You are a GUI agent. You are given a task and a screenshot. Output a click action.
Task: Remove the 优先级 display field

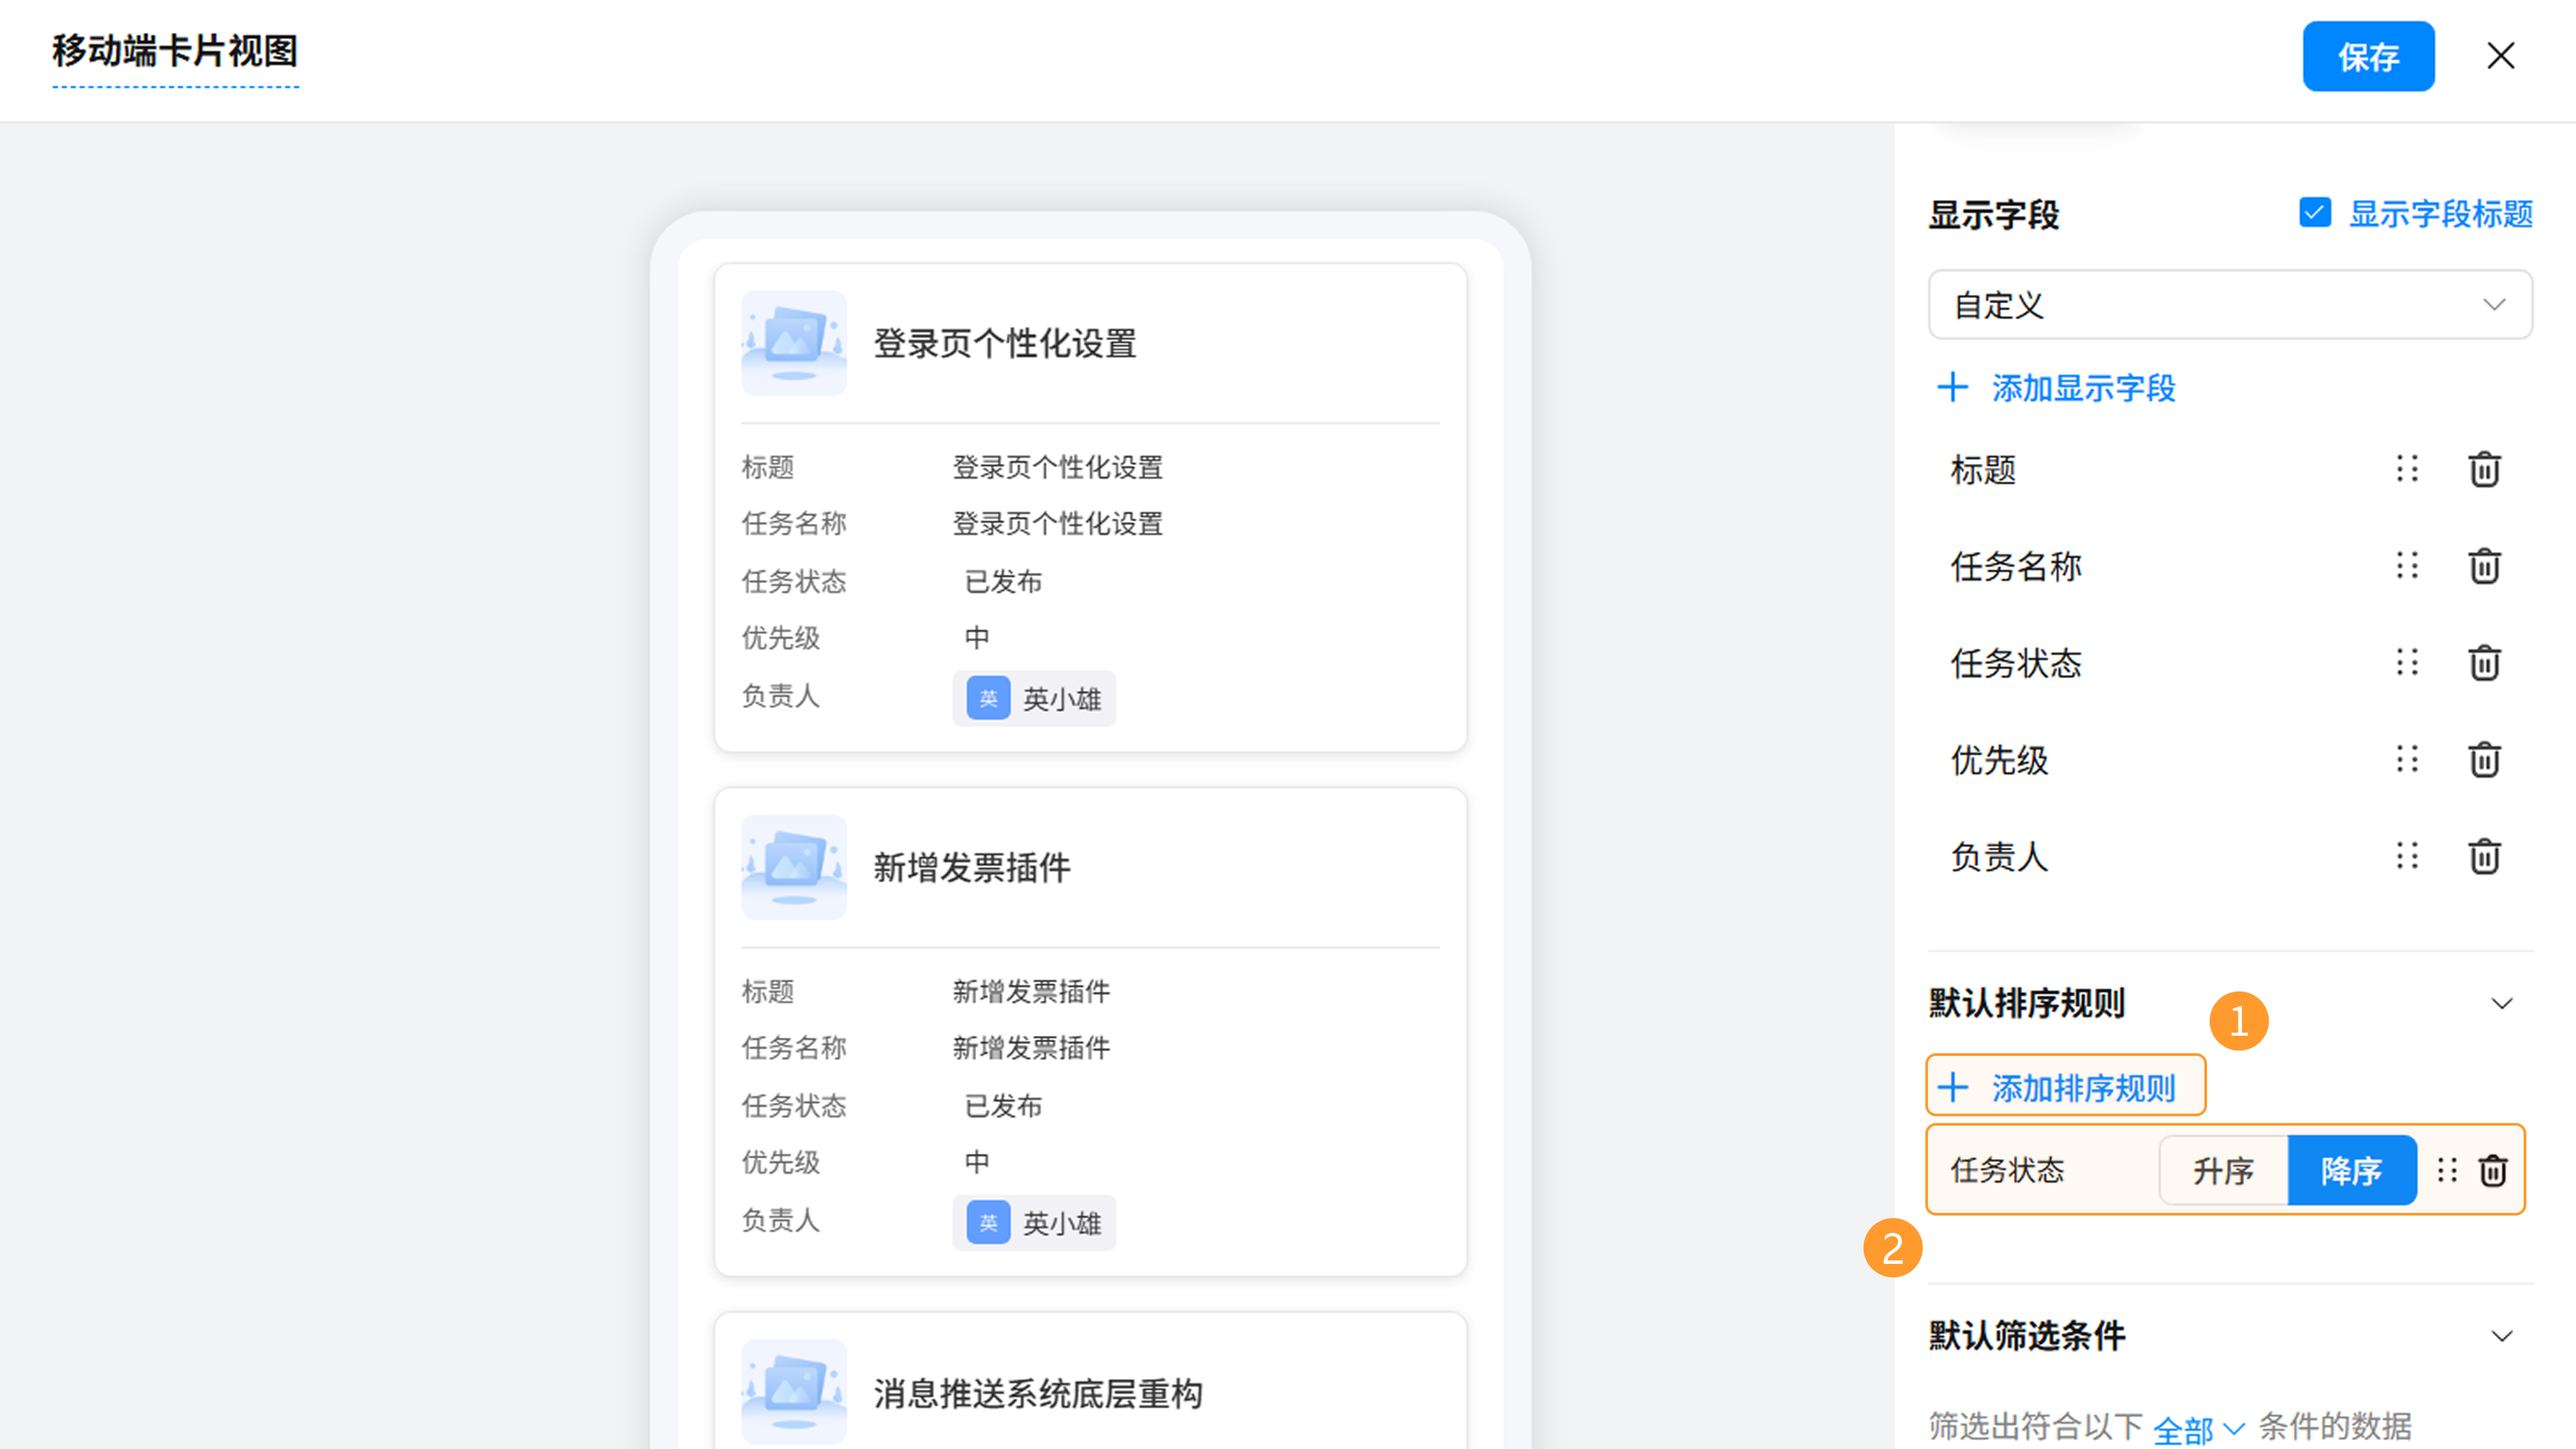coord(2484,760)
